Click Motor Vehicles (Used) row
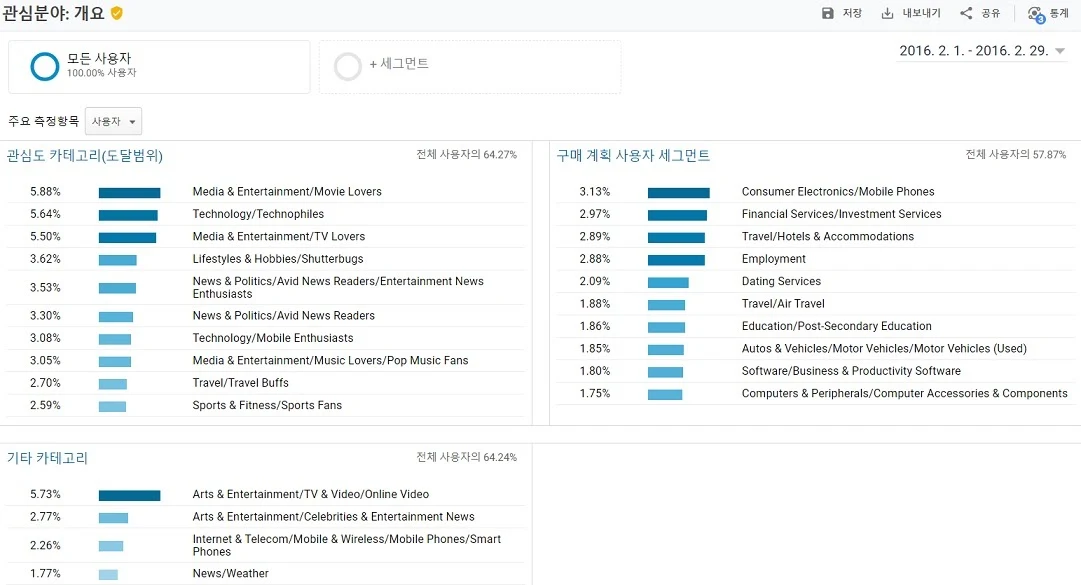The width and height of the screenshot is (1081, 585). click(x=816, y=348)
